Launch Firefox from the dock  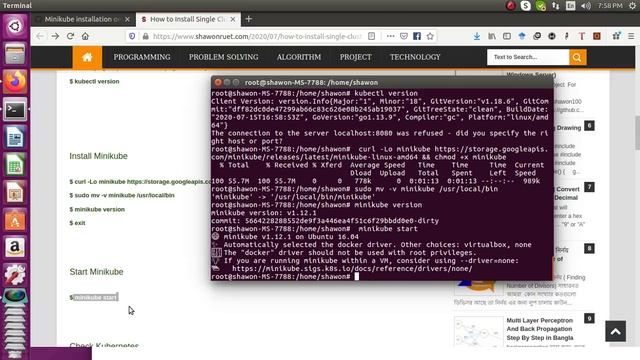[x=15, y=82]
